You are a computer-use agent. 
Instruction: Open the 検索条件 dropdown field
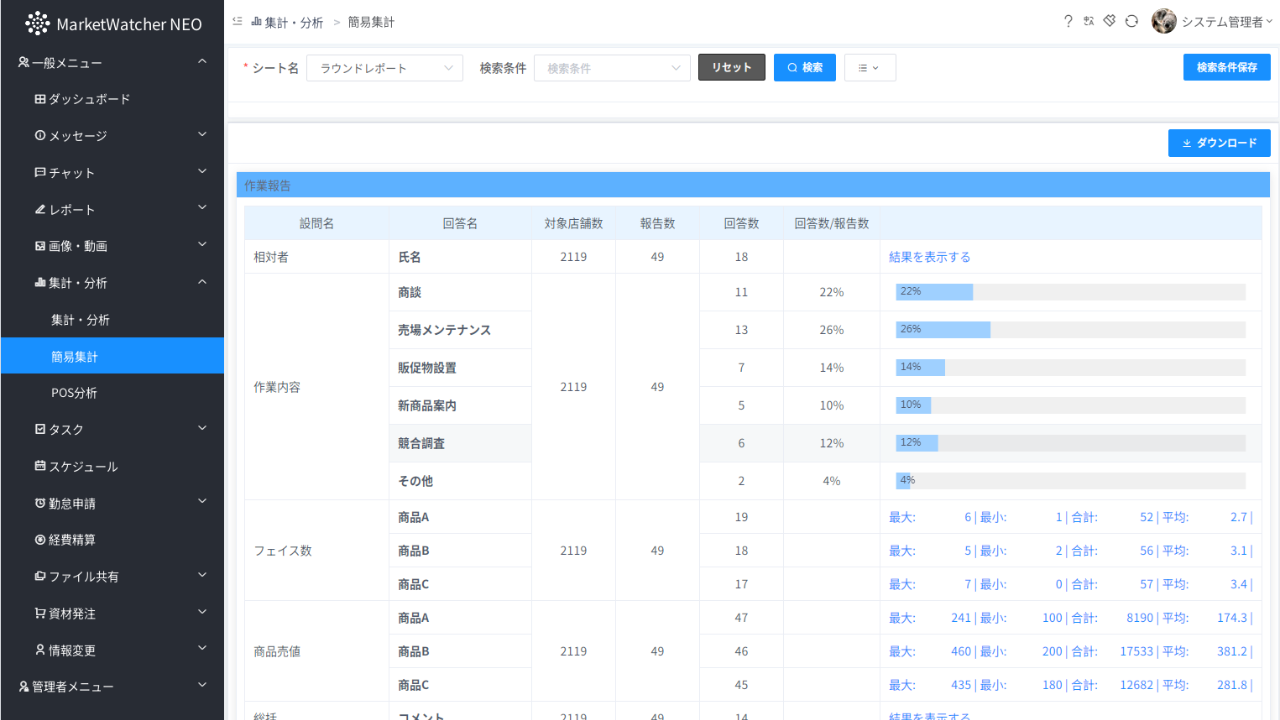click(x=612, y=68)
